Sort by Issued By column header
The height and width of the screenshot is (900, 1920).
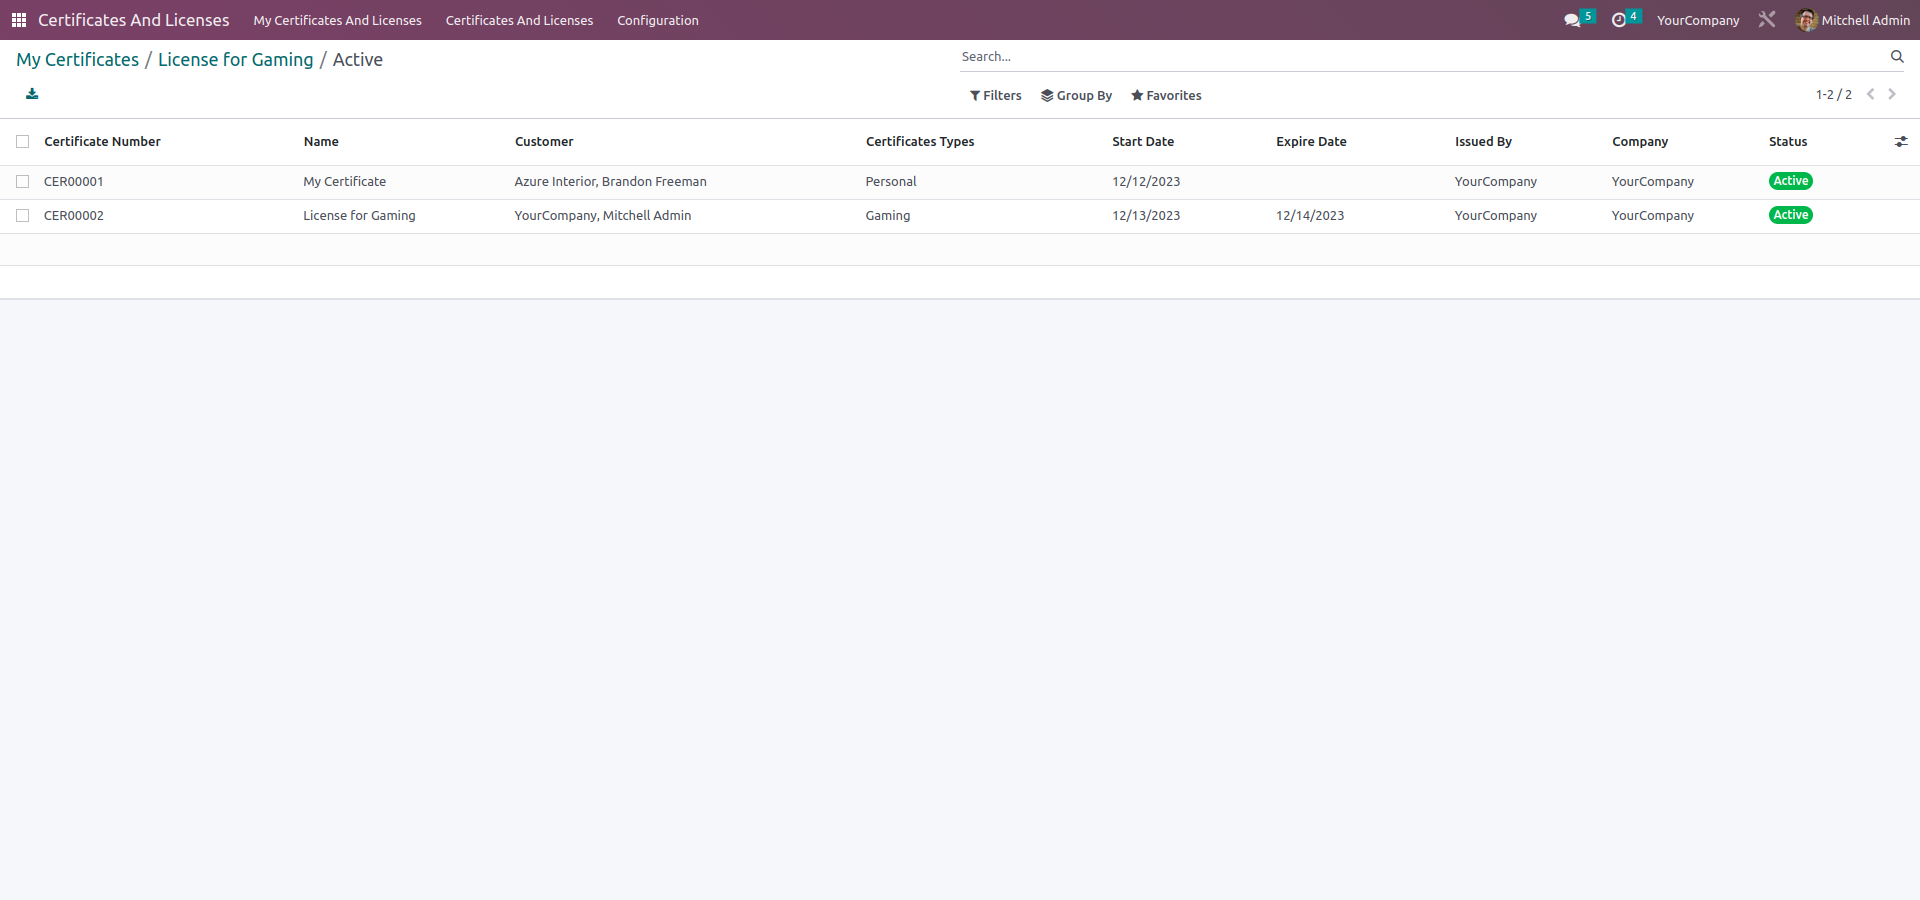1483,142
